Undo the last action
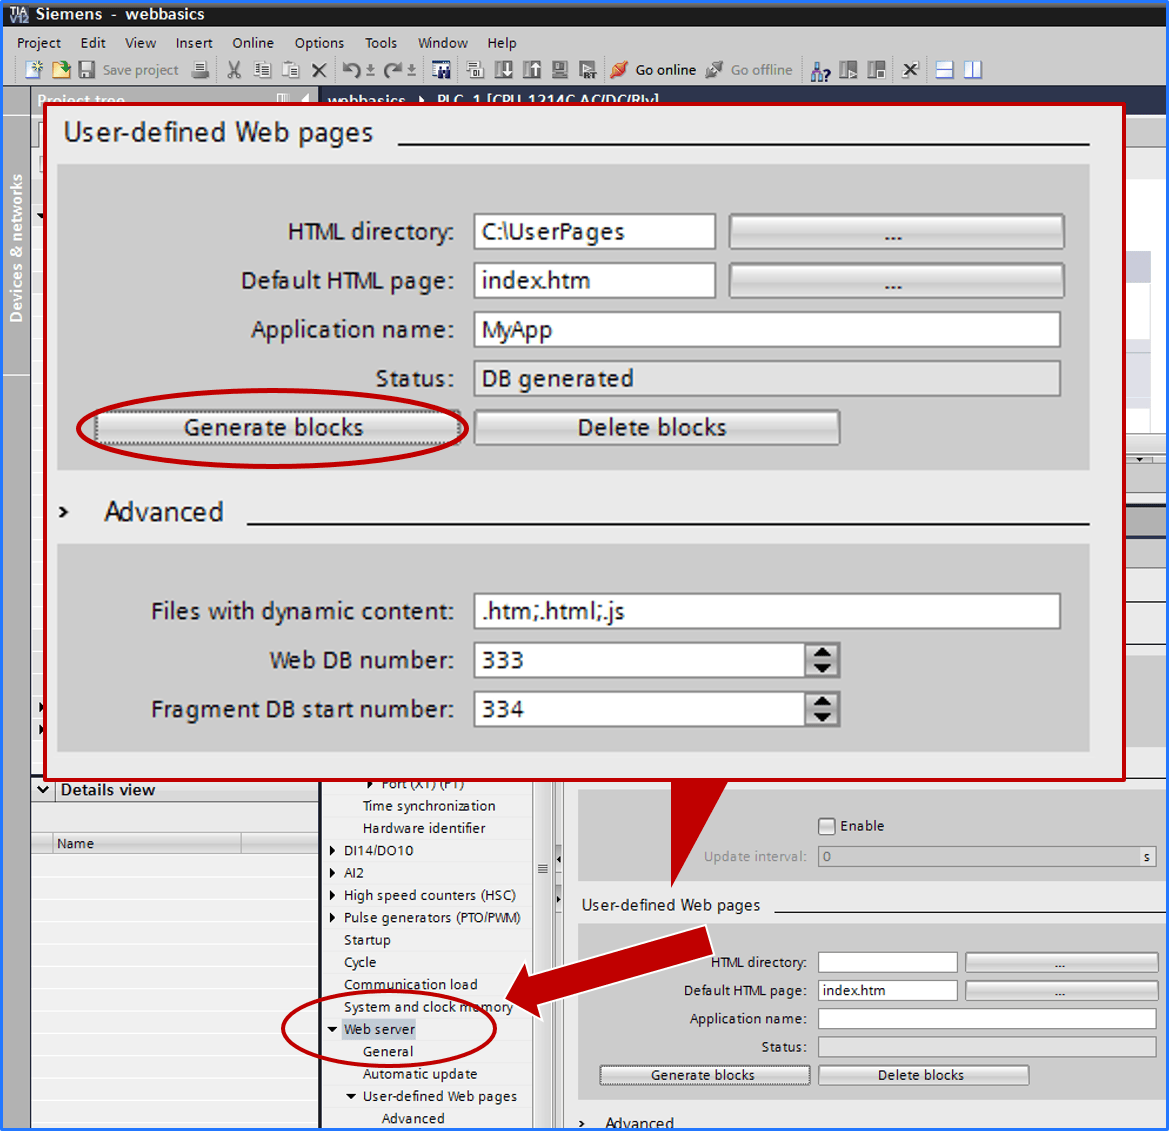 point(350,69)
